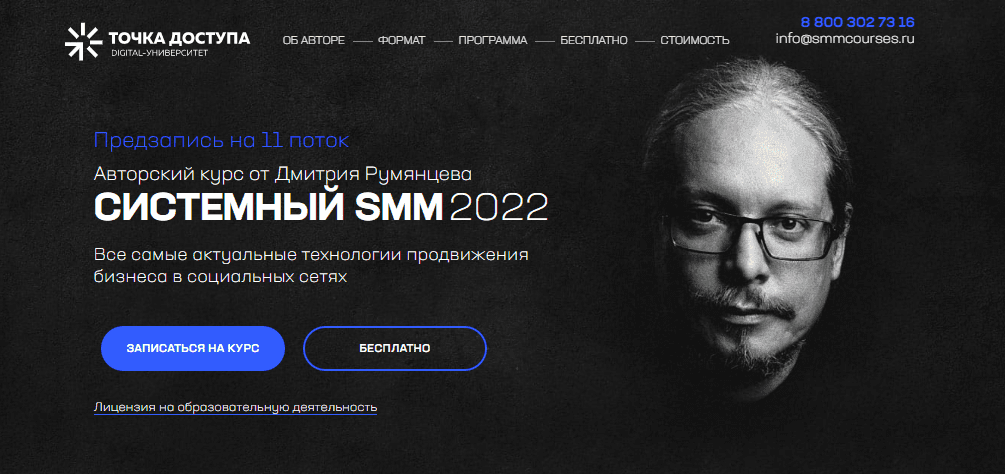Click the Digital-университет tagline under the logo

point(160,53)
